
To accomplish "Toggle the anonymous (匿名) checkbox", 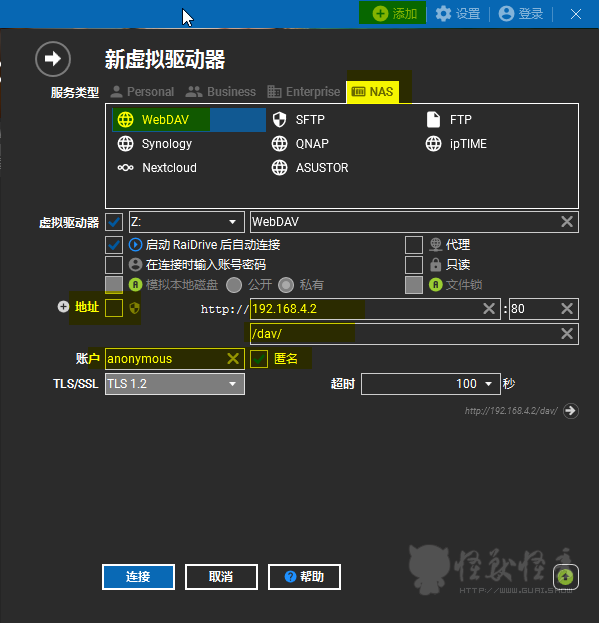I will point(259,359).
